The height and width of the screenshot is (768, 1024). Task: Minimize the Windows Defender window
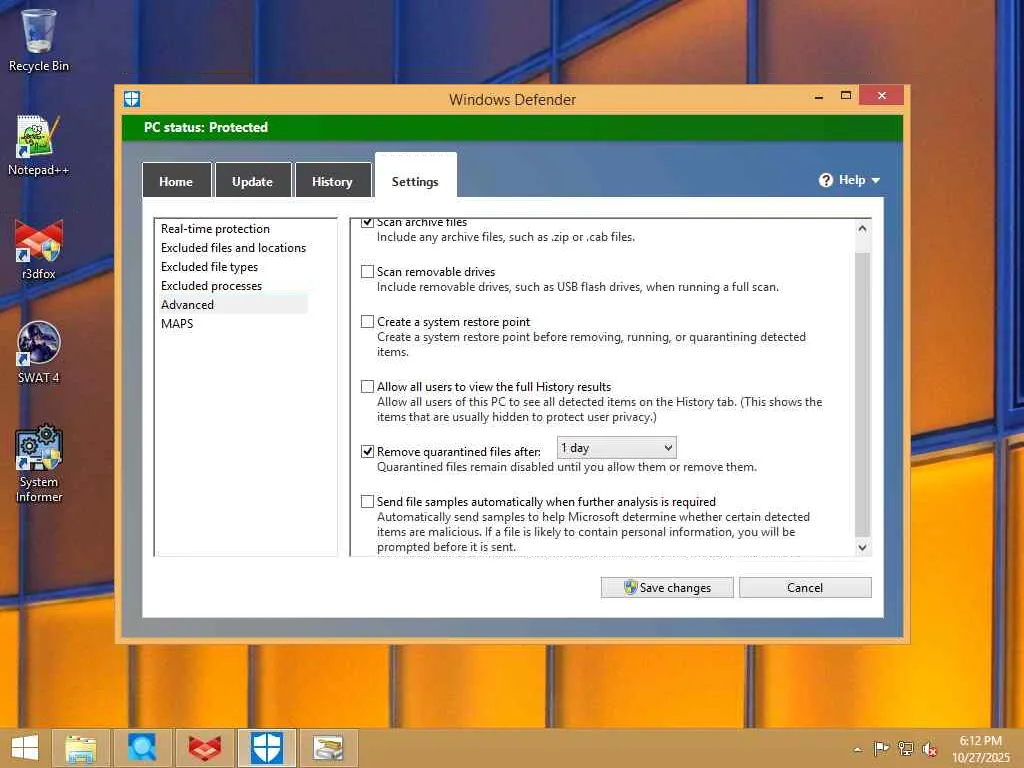819,96
